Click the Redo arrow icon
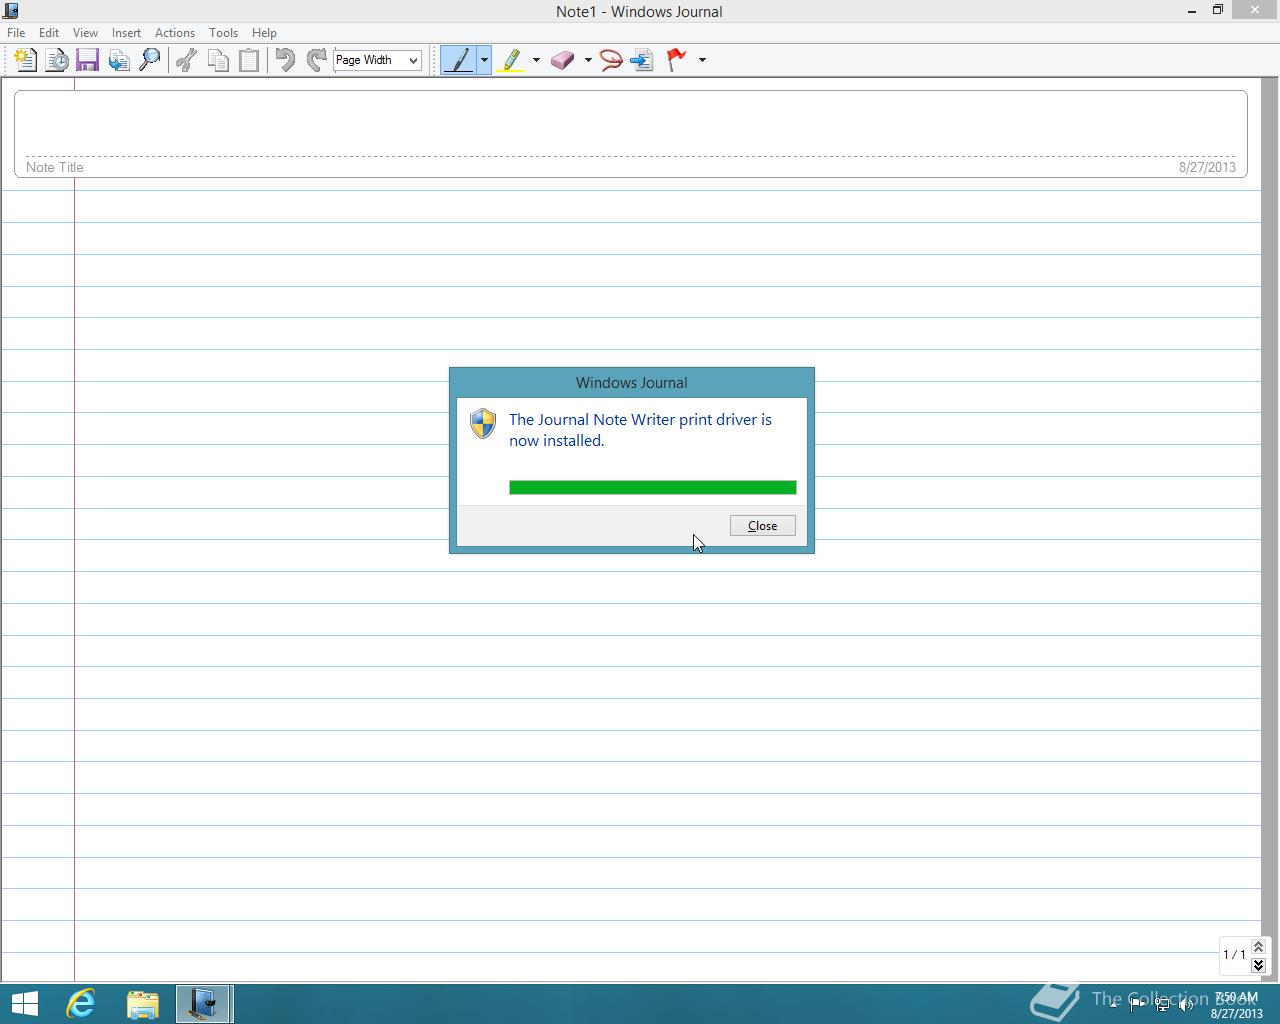 pos(316,60)
